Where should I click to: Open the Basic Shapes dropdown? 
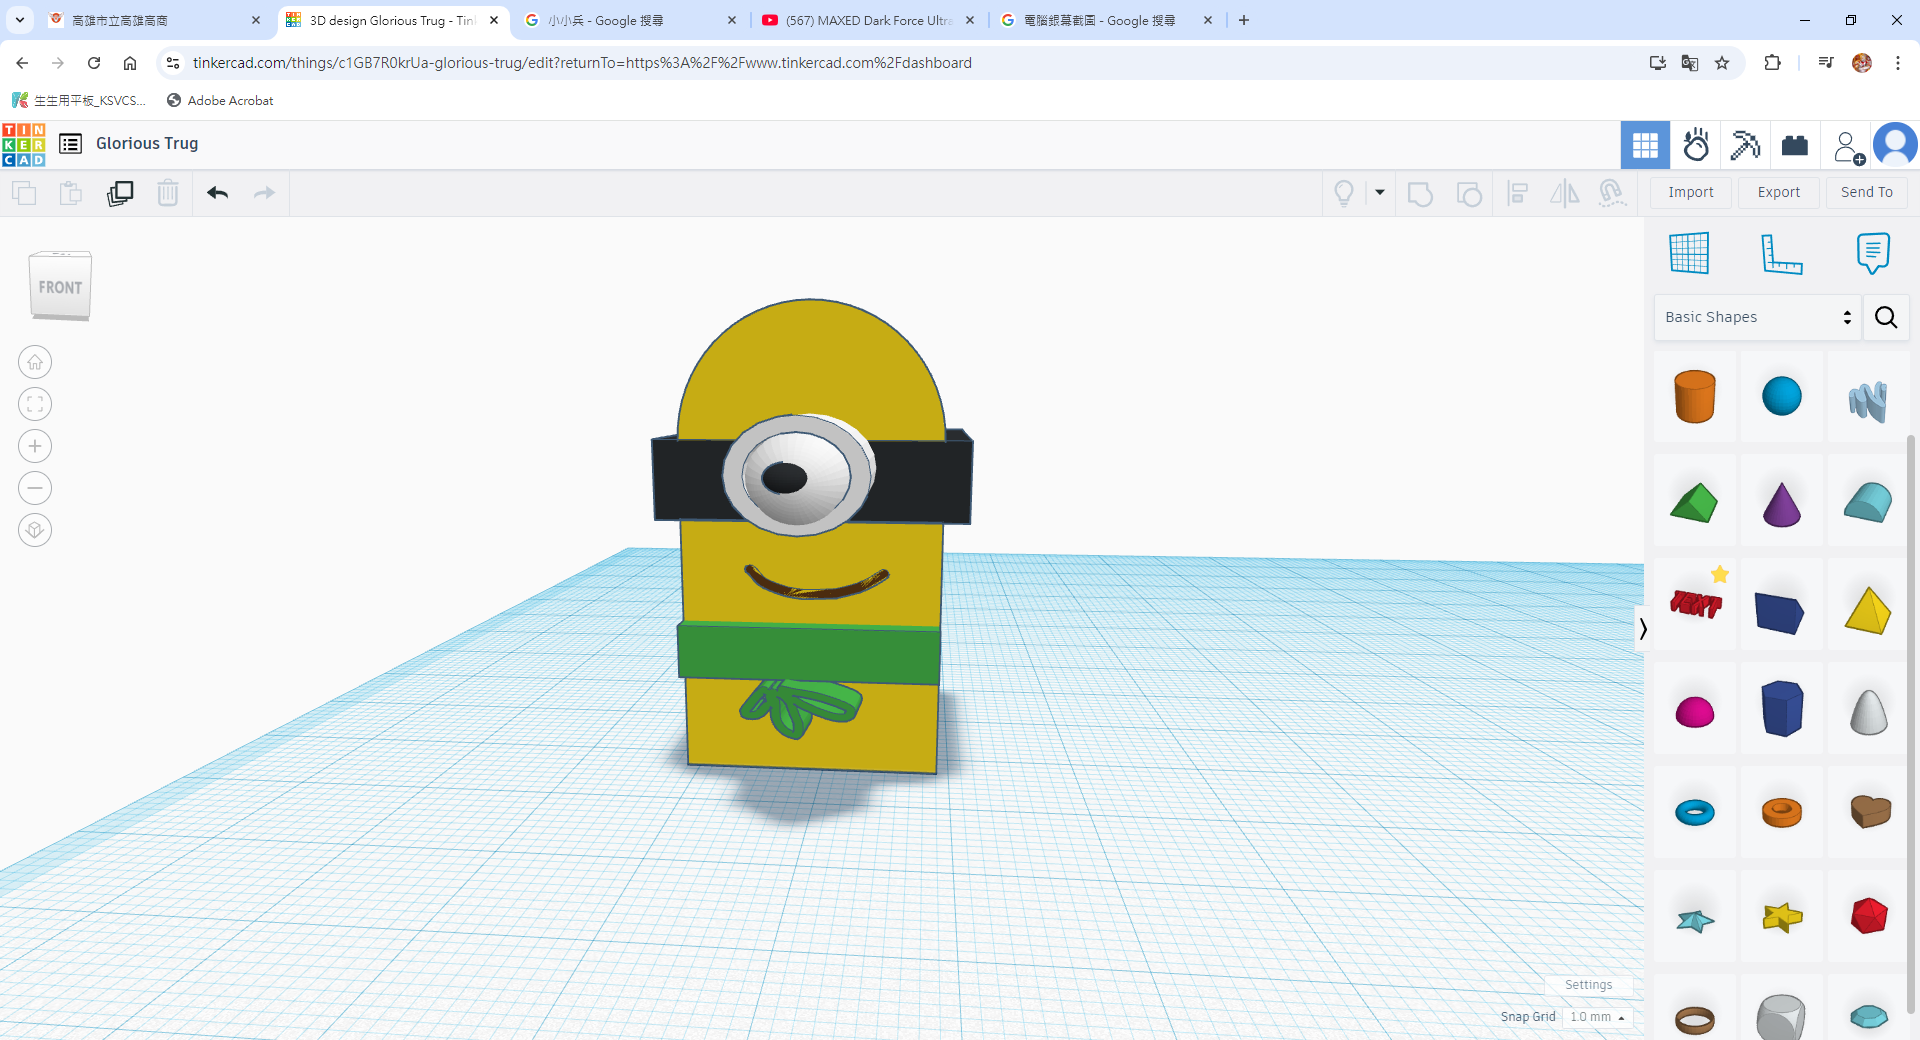[1757, 317]
